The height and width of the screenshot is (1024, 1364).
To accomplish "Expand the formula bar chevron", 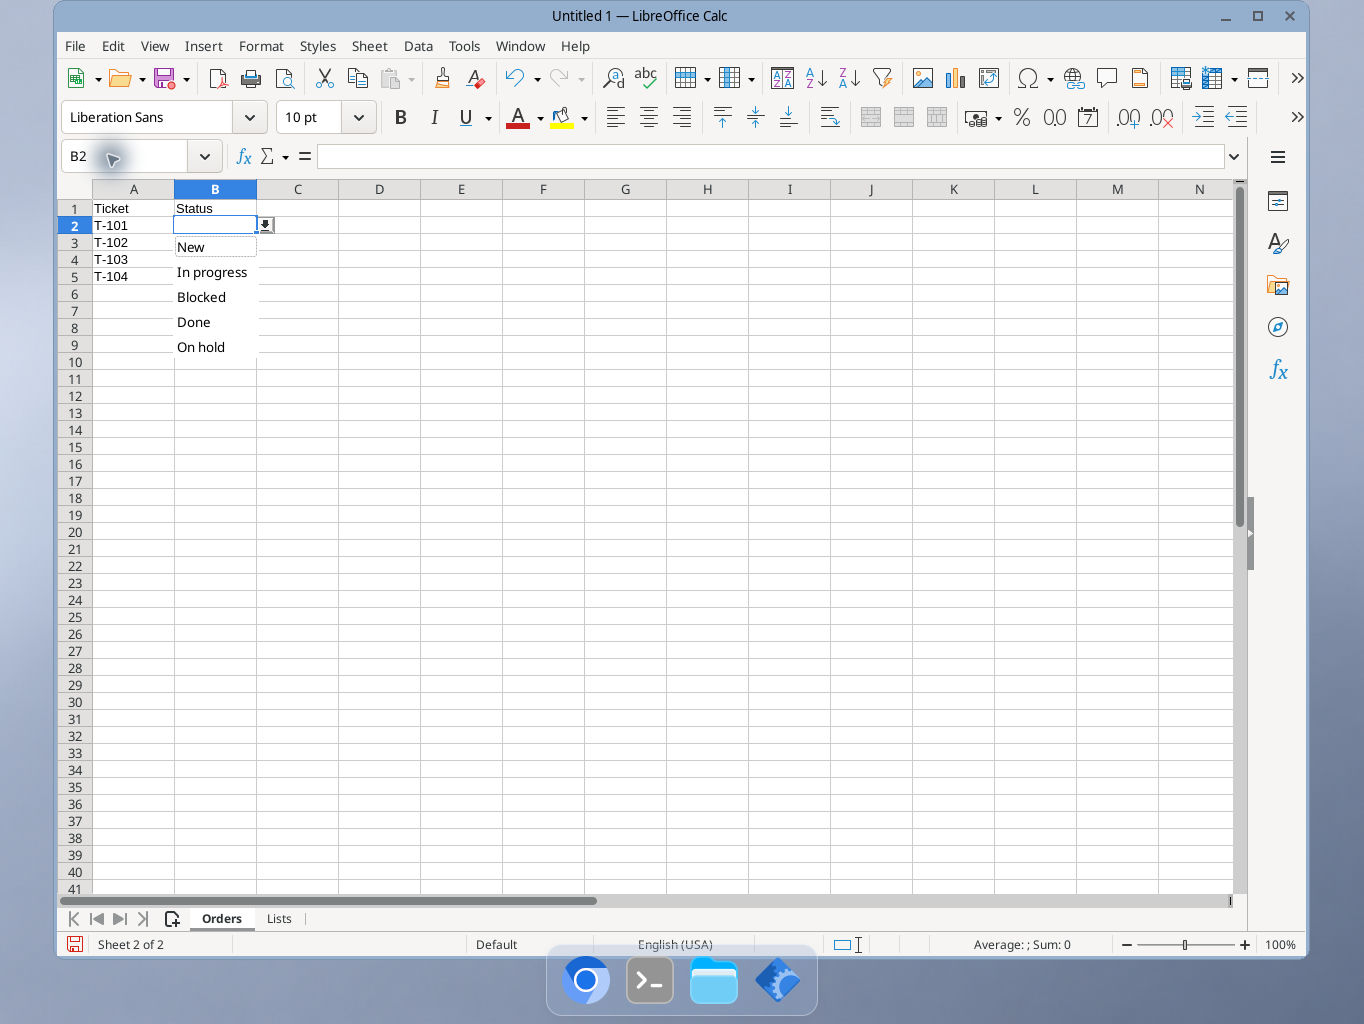I will (1234, 157).
